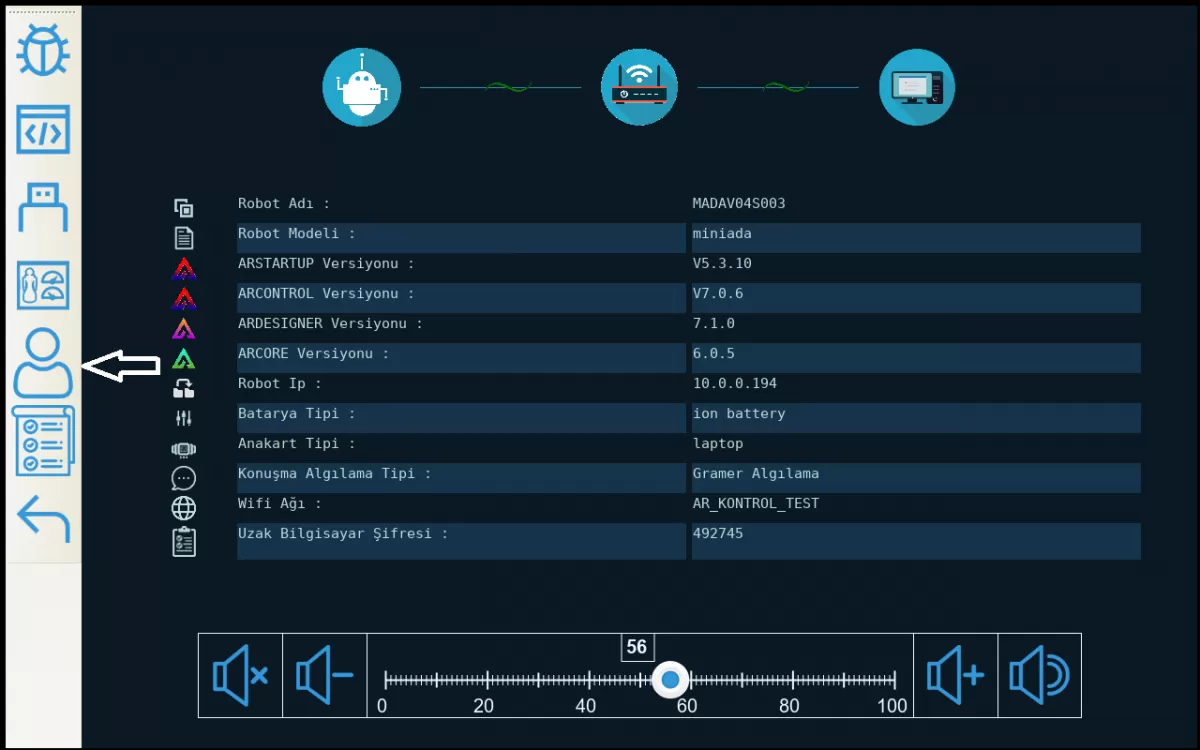Click the Robot Adı value MADAV04S003
The image size is (1200, 750).
[x=739, y=204]
